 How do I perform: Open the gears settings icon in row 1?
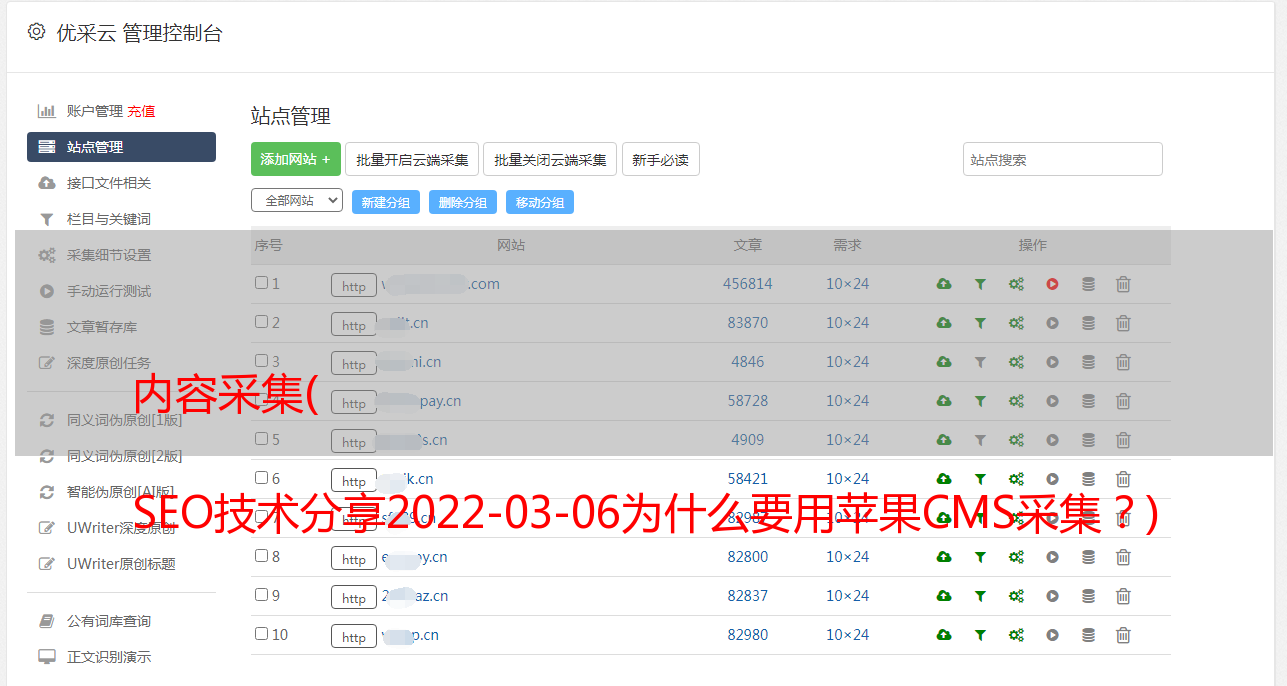1016,284
